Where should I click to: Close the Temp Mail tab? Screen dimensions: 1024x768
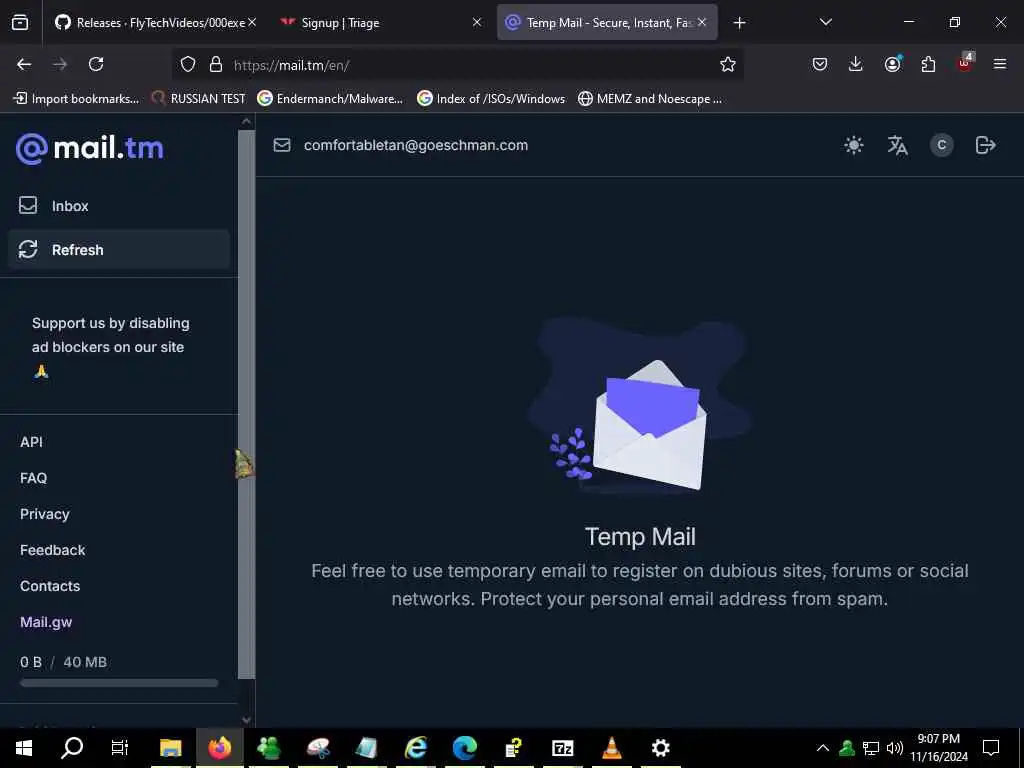[x=702, y=22]
